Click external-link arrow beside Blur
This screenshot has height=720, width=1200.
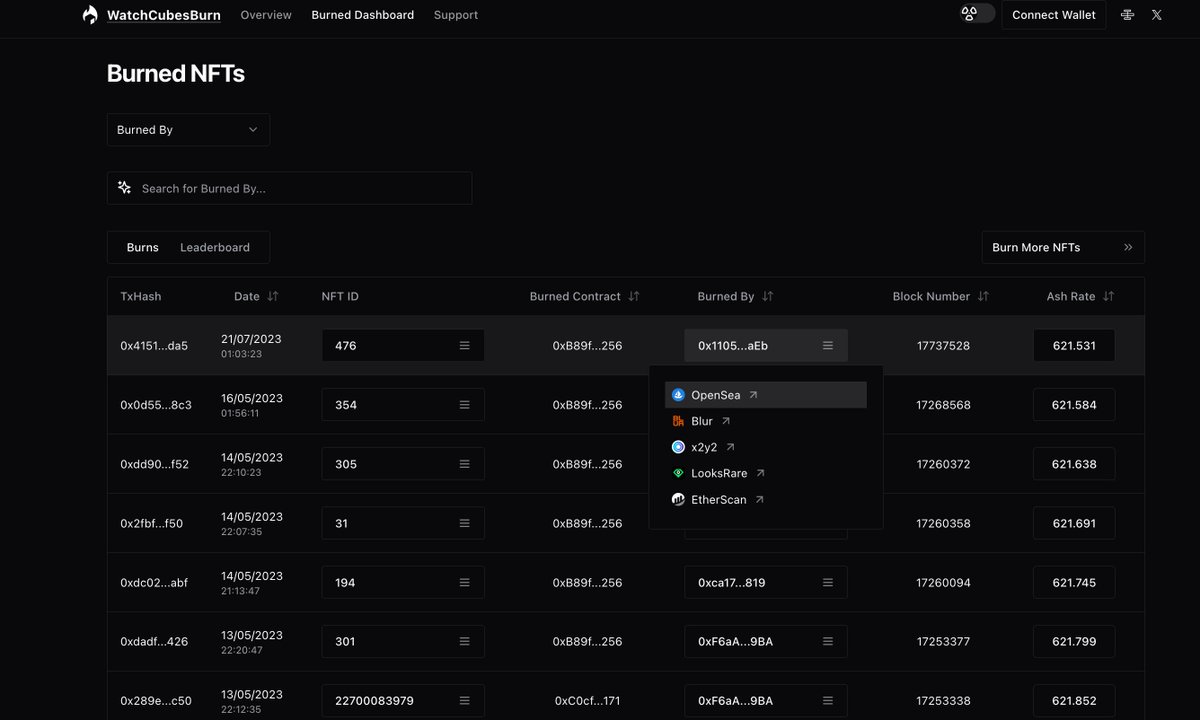725,421
